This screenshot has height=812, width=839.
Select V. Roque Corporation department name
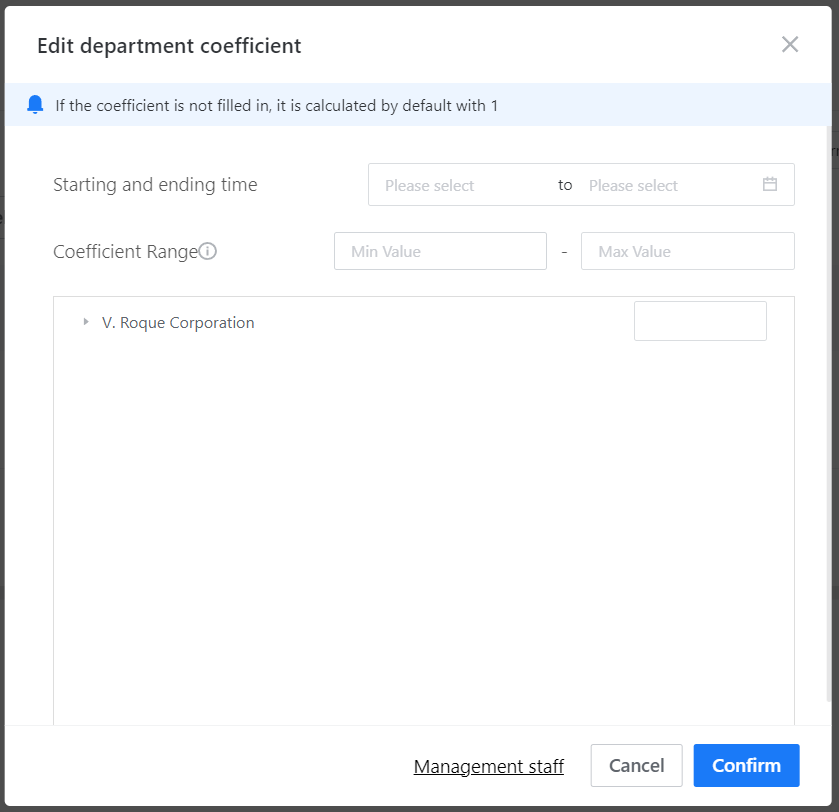pos(178,323)
